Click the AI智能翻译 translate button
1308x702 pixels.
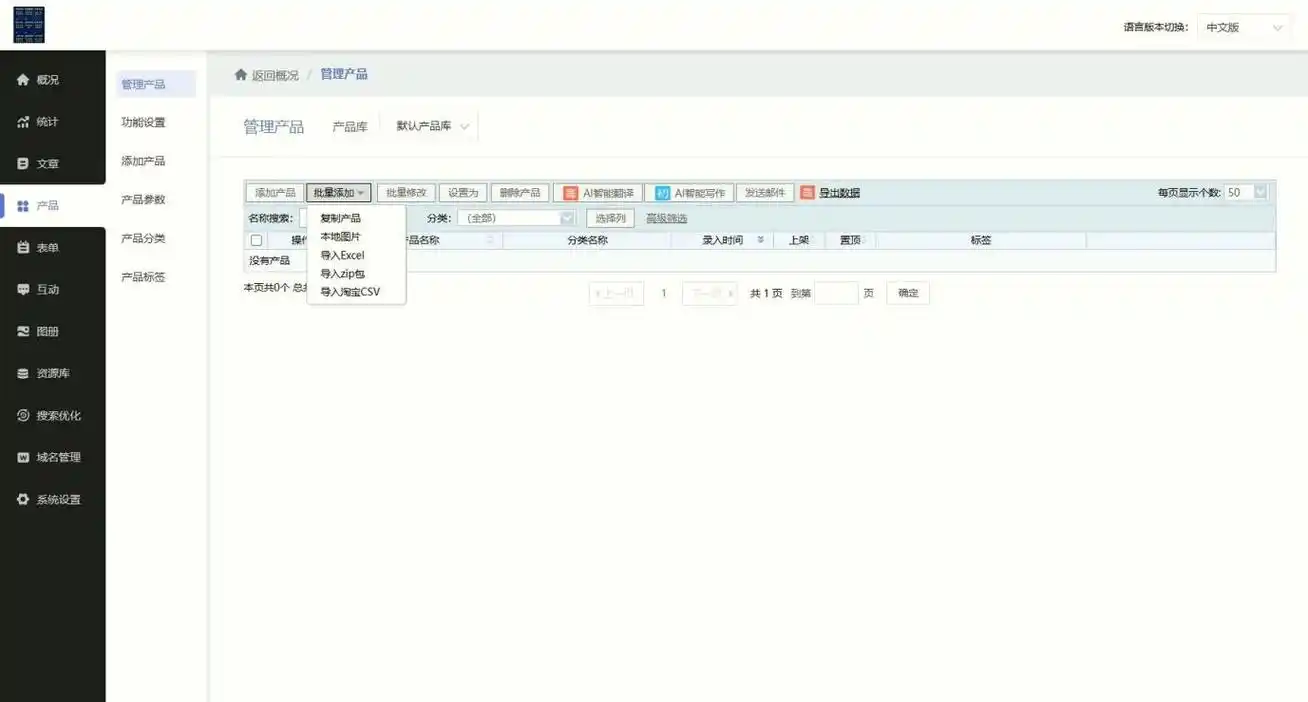coord(600,191)
